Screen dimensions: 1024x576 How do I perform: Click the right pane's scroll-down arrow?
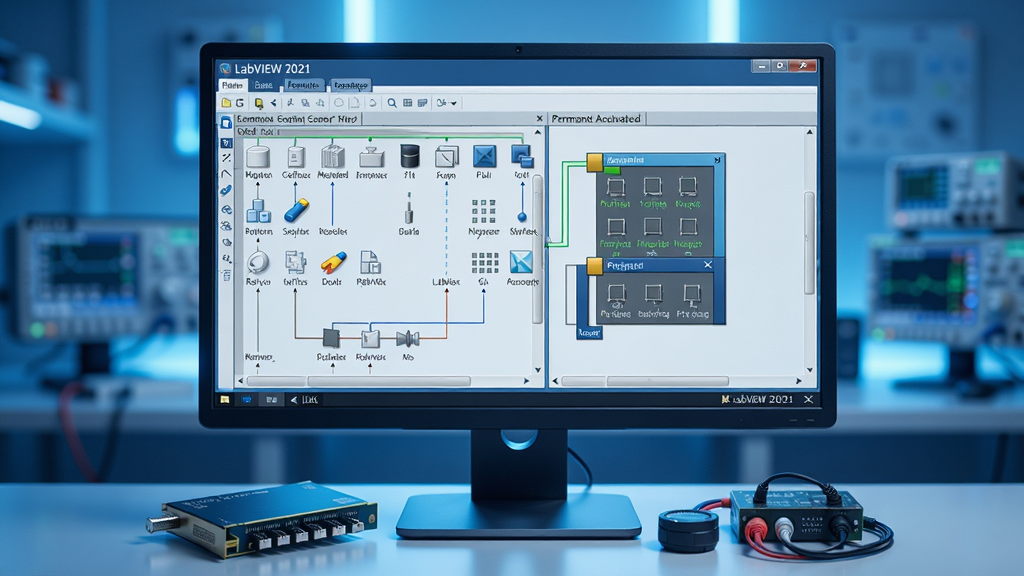[x=810, y=370]
